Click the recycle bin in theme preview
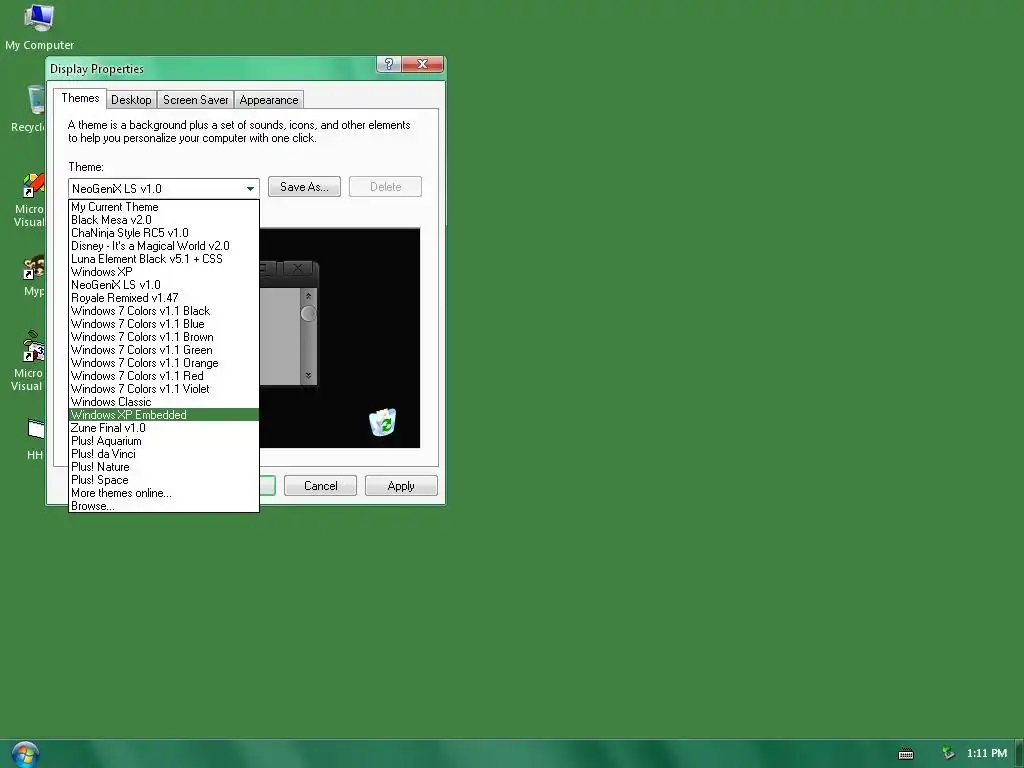 [383, 422]
